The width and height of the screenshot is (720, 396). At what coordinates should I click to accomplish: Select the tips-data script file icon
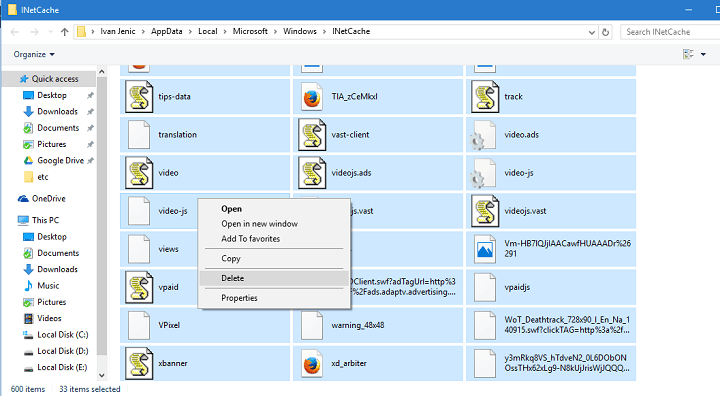(x=139, y=96)
